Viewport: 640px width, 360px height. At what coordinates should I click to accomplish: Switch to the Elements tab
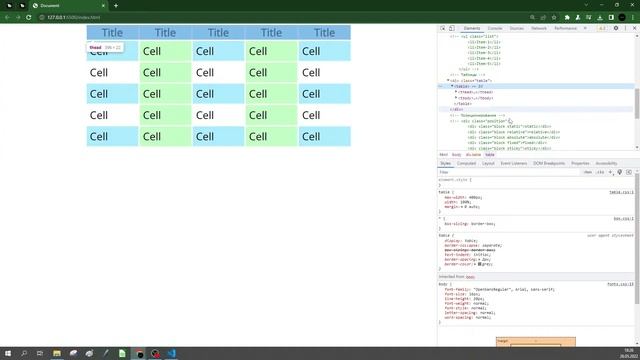coord(472,28)
